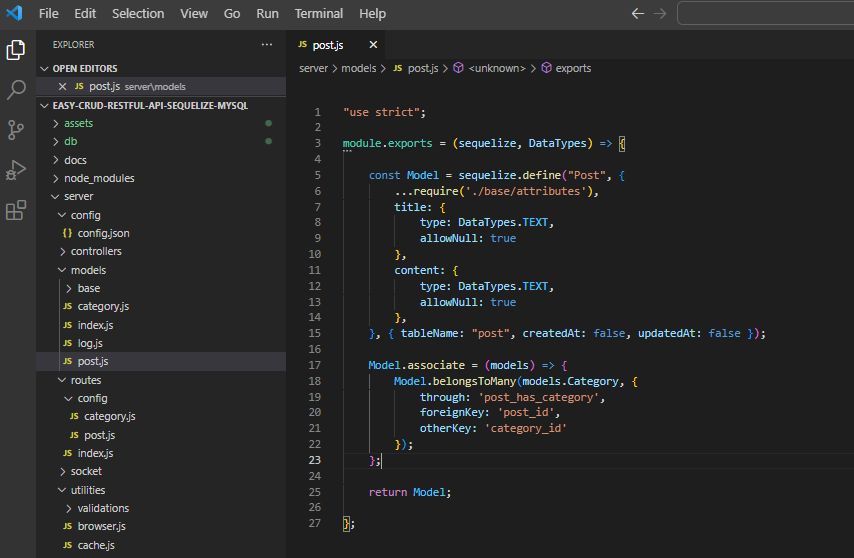The height and width of the screenshot is (558, 854).
Task: Open the Terminal menu
Action: [318, 13]
